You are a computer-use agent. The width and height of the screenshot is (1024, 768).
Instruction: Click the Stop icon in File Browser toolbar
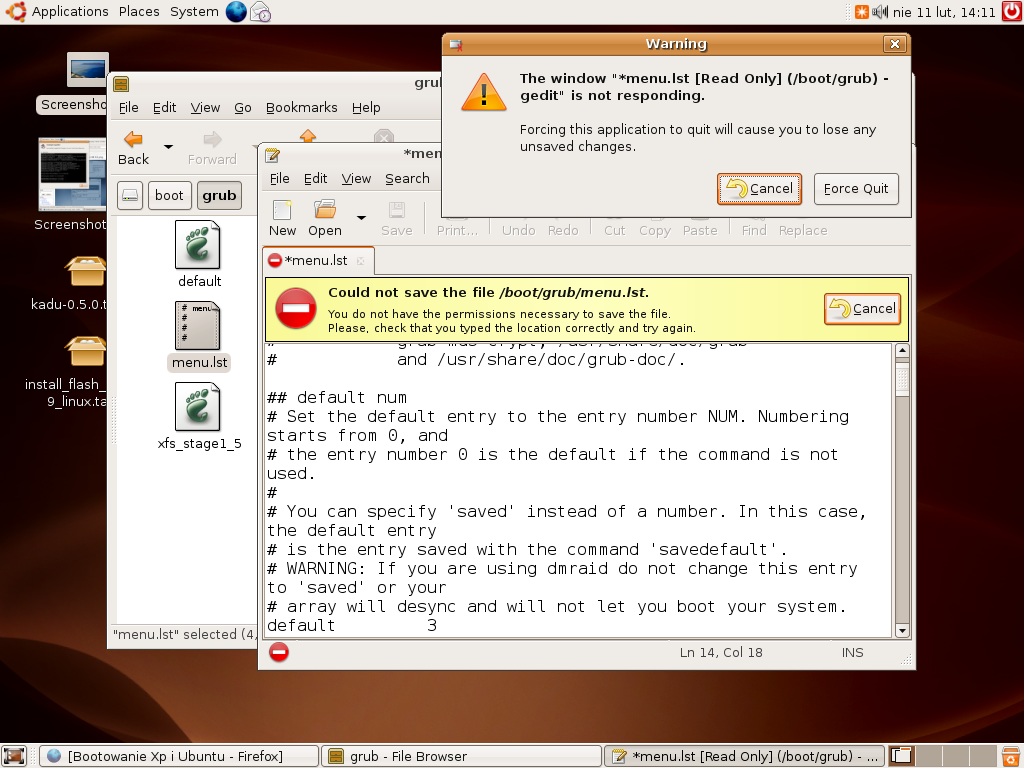coord(384,136)
